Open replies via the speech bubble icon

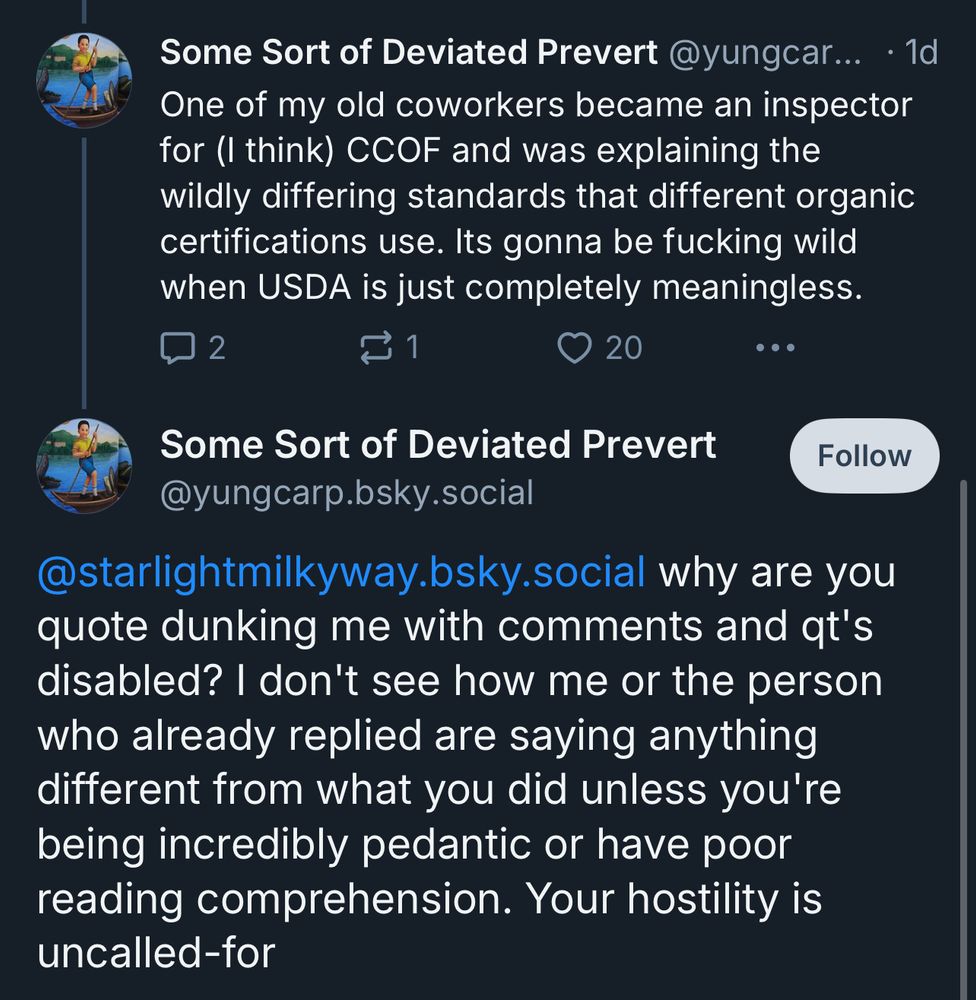coord(180,347)
